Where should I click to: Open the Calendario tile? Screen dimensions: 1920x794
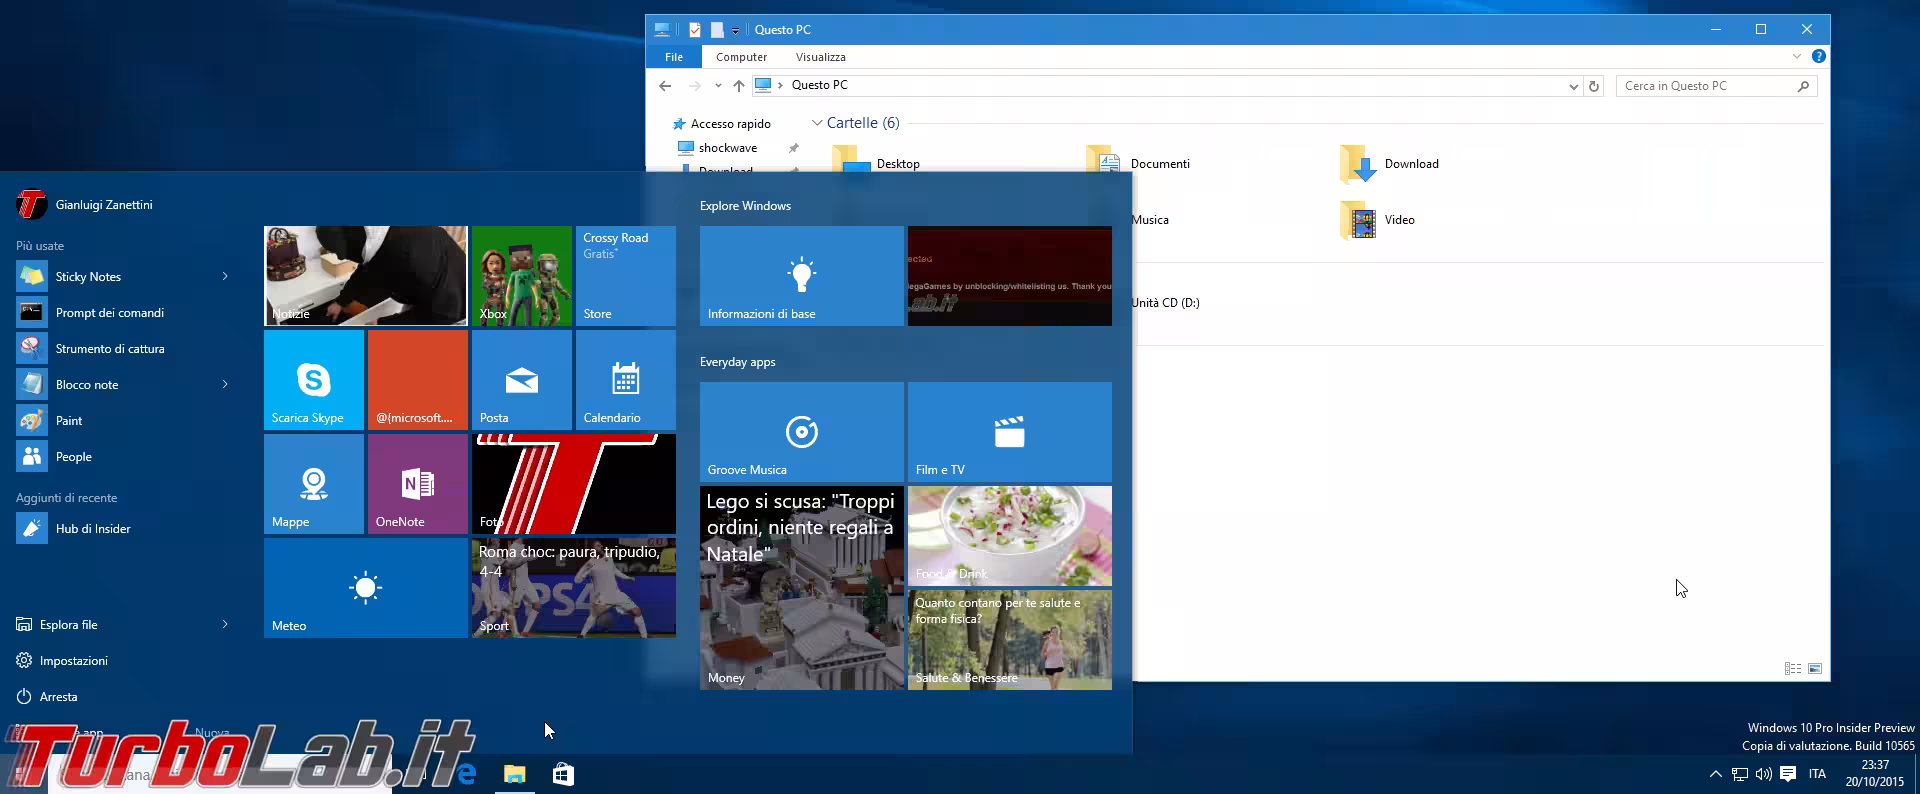coord(626,380)
